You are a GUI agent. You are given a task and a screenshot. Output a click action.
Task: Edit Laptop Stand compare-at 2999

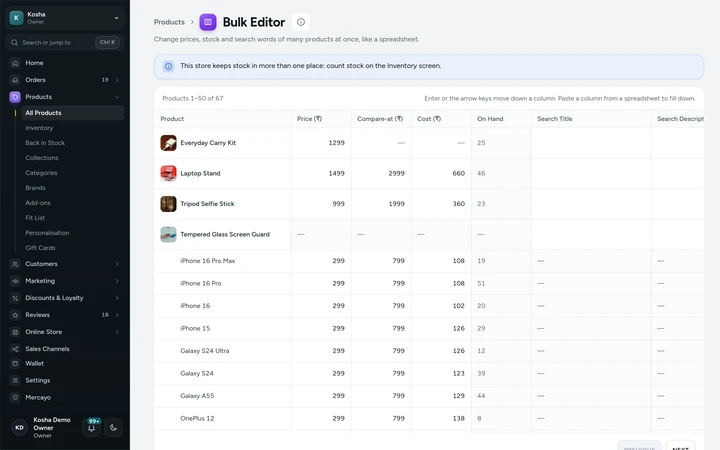coord(381,173)
